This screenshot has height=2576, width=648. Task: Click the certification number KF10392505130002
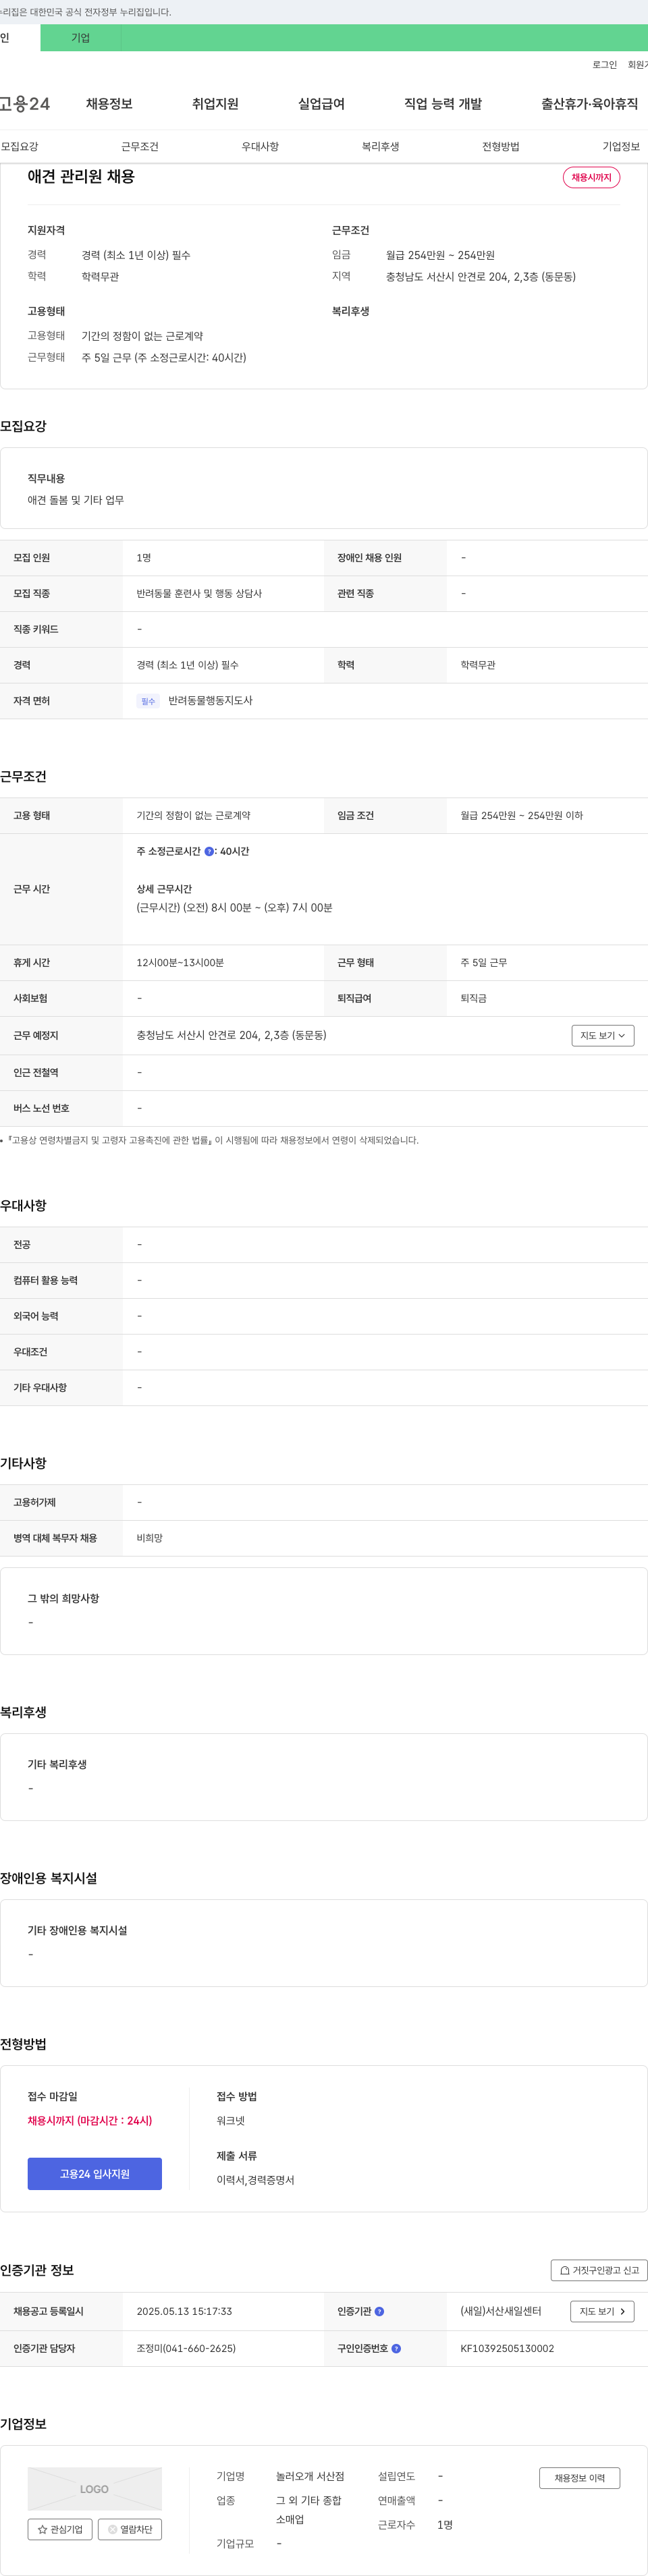pos(507,2348)
